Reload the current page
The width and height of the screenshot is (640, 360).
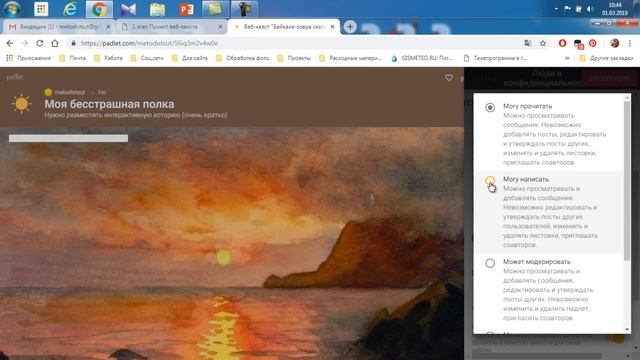[x=40, y=43]
